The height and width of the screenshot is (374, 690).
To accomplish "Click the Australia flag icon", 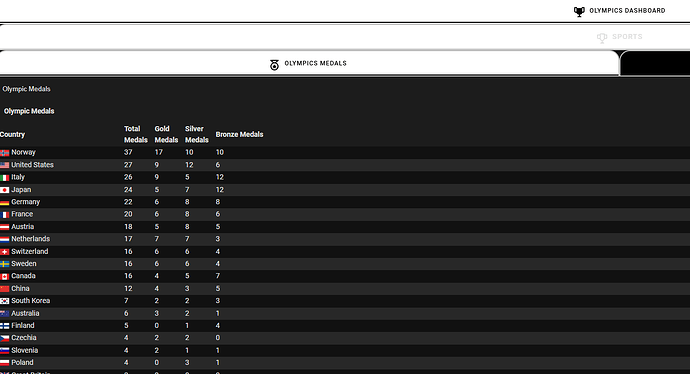I will (x=4, y=314).
